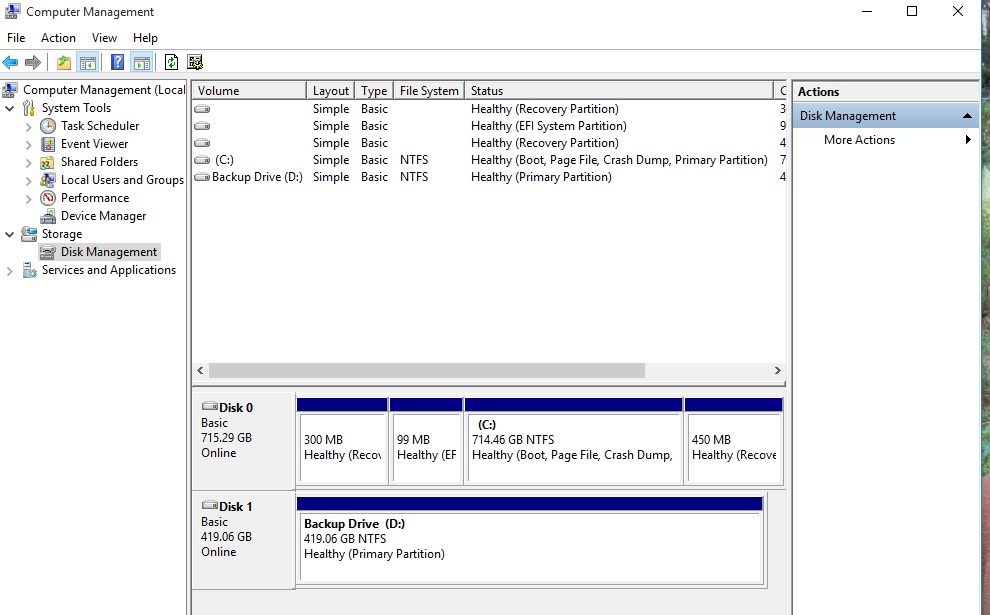Sort by the Status column header

pos(619,91)
